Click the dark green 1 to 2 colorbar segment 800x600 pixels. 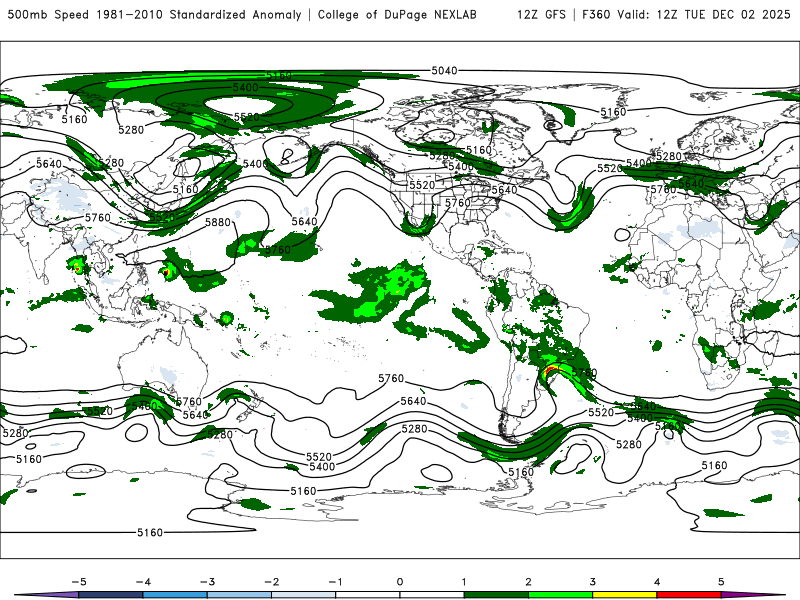pos(496,595)
